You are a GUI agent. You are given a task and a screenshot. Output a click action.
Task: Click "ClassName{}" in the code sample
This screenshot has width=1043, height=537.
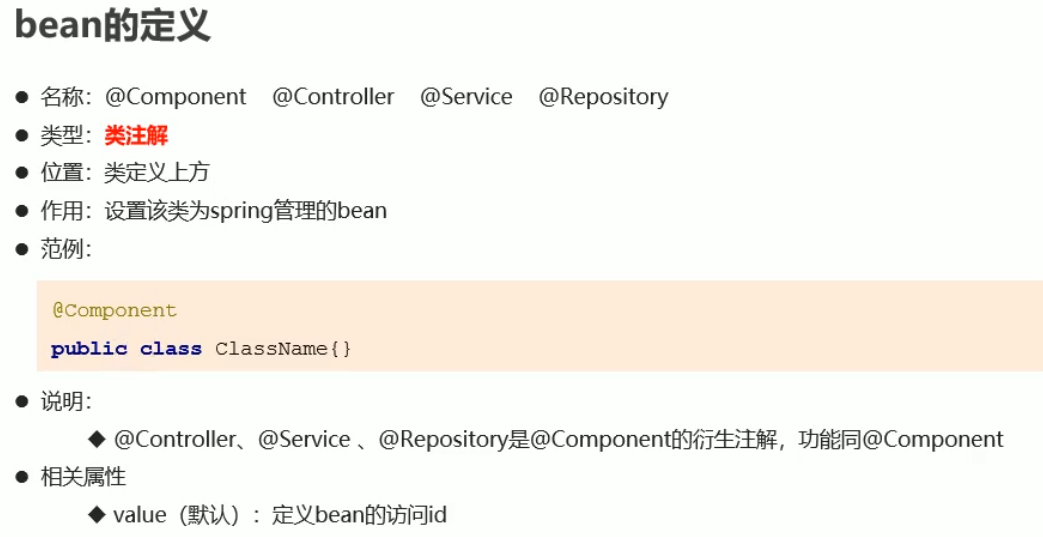tap(283, 349)
